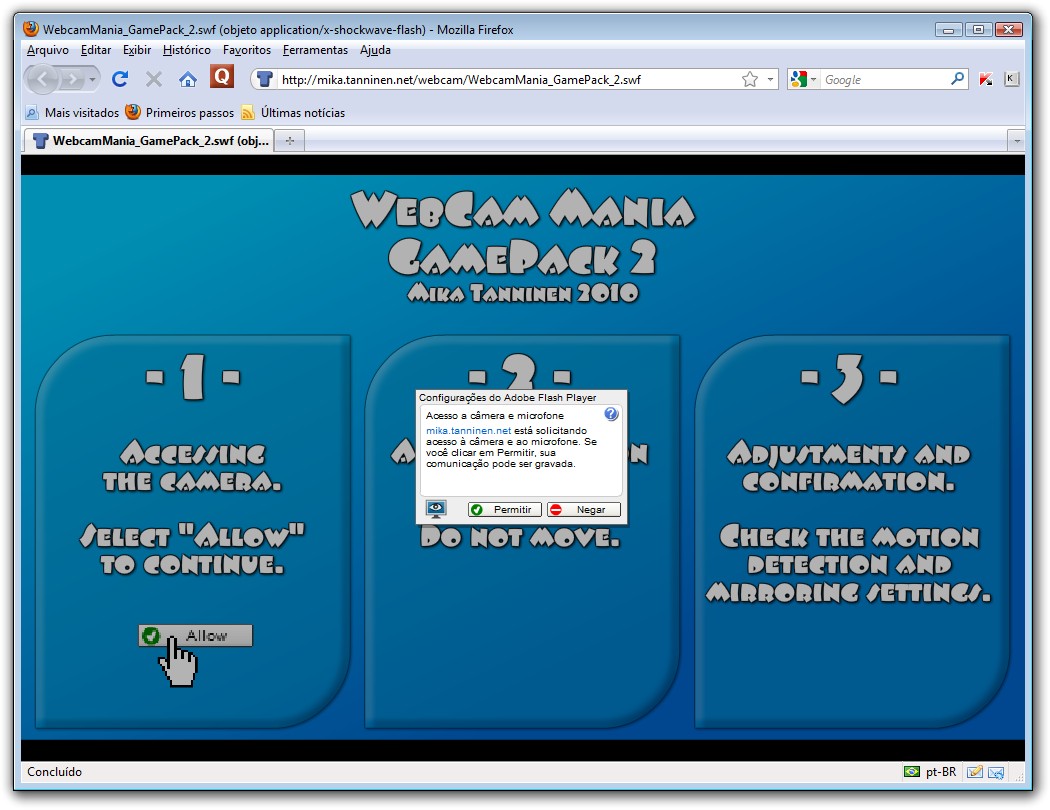Click the Concluído status text
1050x810 pixels.
[54, 772]
